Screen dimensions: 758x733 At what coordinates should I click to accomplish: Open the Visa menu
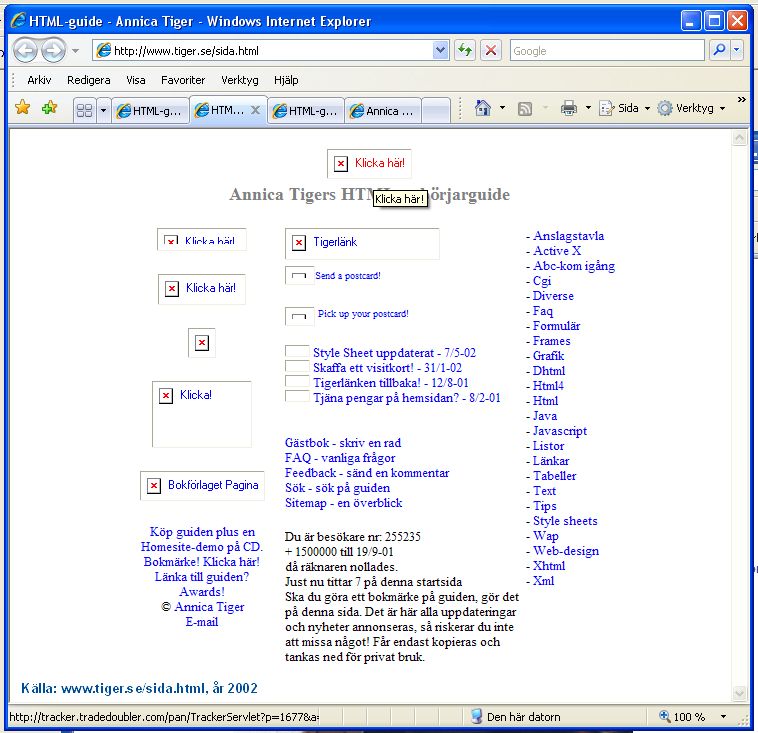click(x=135, y=80)
